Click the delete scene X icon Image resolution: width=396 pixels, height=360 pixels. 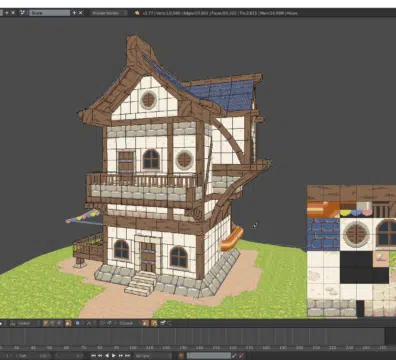pos(80,13)
